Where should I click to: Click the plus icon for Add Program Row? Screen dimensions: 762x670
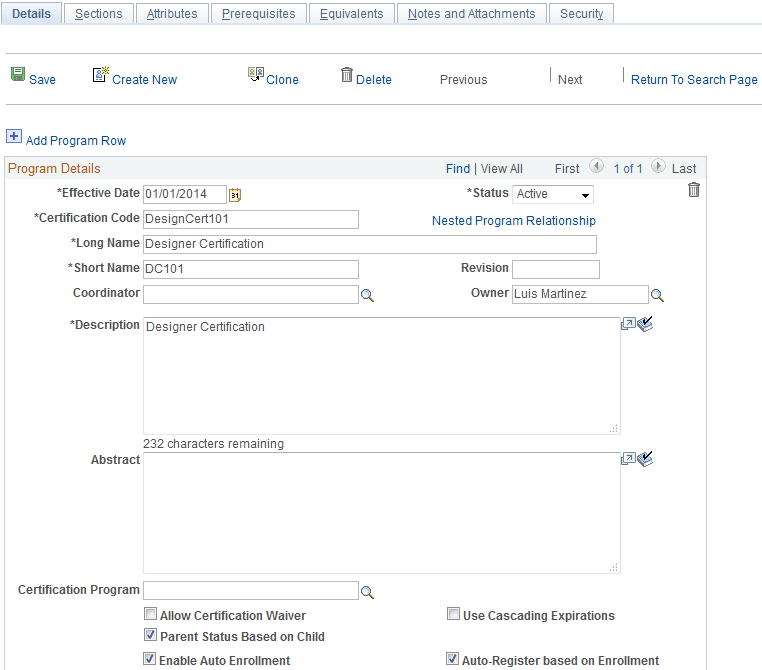coord(14,136)
